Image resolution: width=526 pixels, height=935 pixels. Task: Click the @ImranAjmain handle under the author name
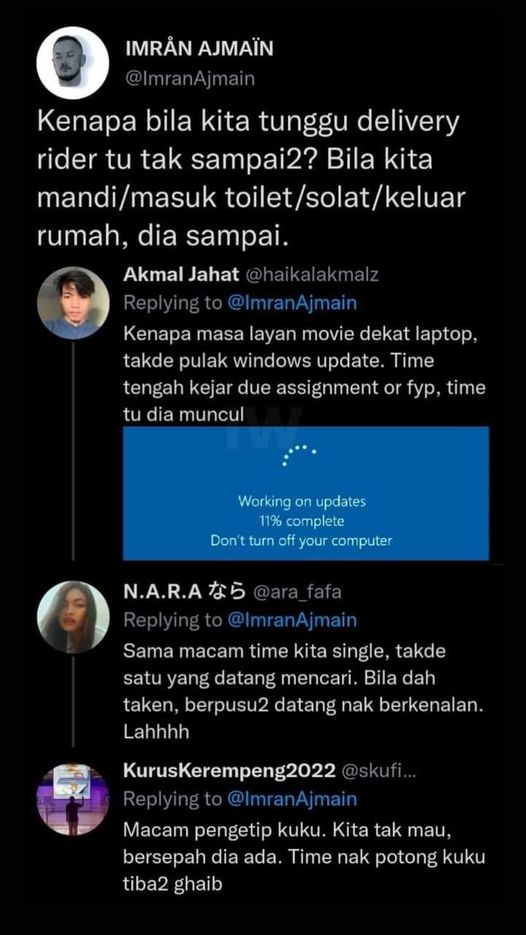tap(190, 79)
